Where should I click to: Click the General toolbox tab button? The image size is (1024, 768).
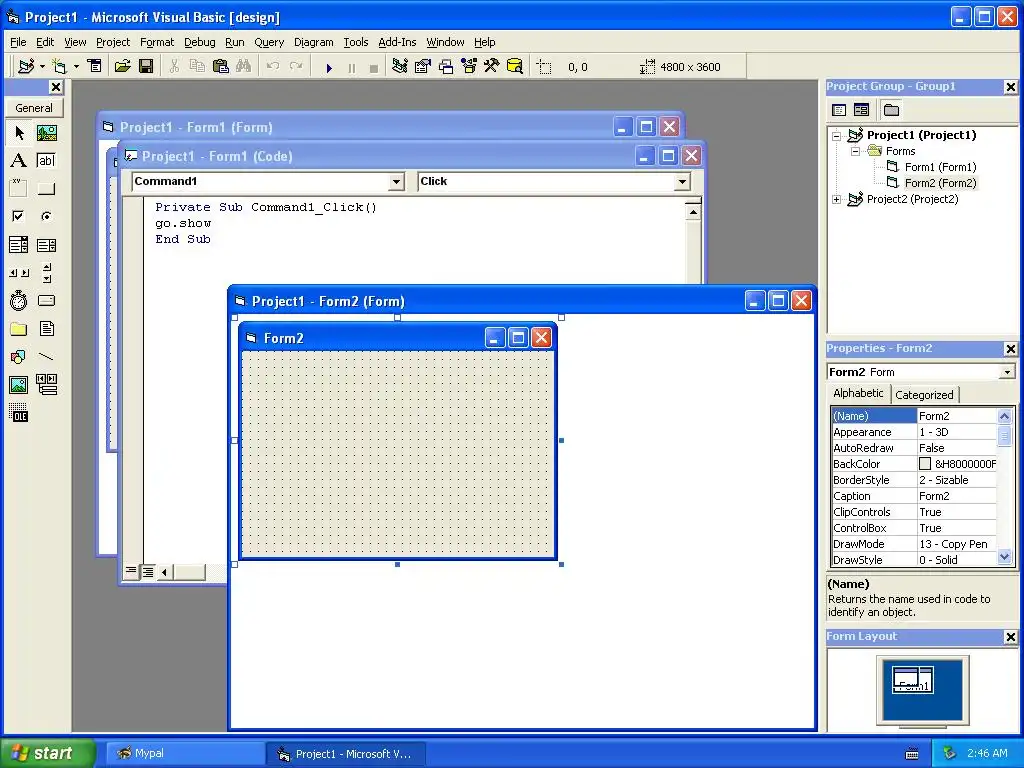pyautogui.click(x=34, y=108)
